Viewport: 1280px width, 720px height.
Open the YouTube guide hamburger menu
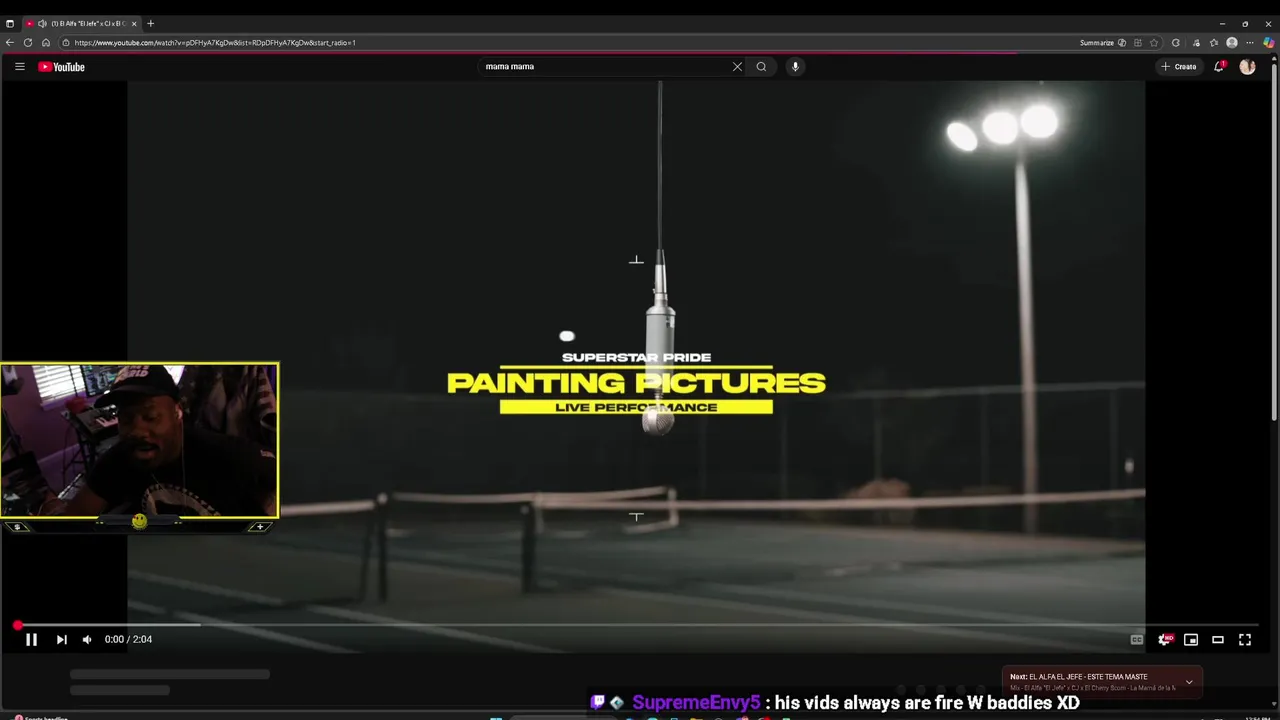pos(19,67)
